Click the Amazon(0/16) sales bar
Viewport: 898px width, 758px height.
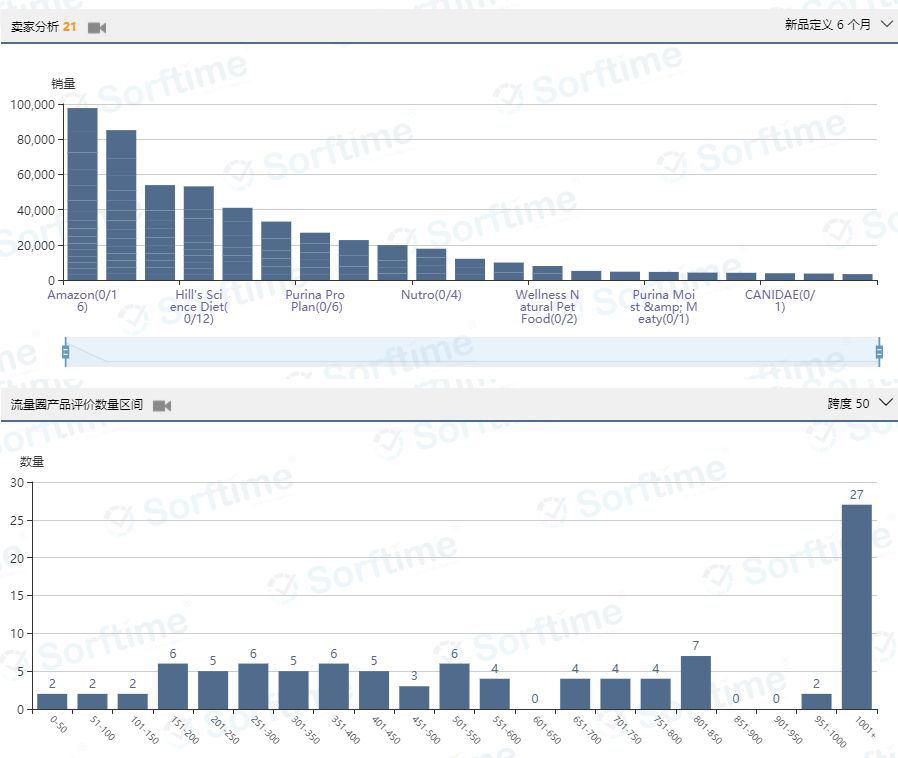coord(82,194)
